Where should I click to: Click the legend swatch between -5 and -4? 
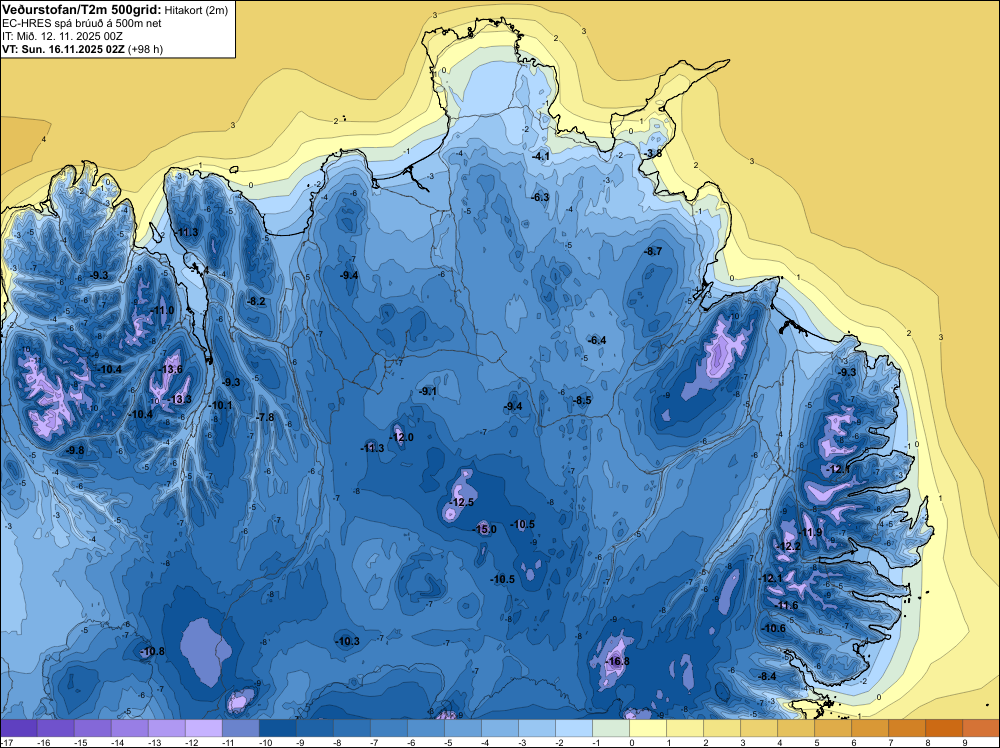pyautogui.click(x=463, y=728)
